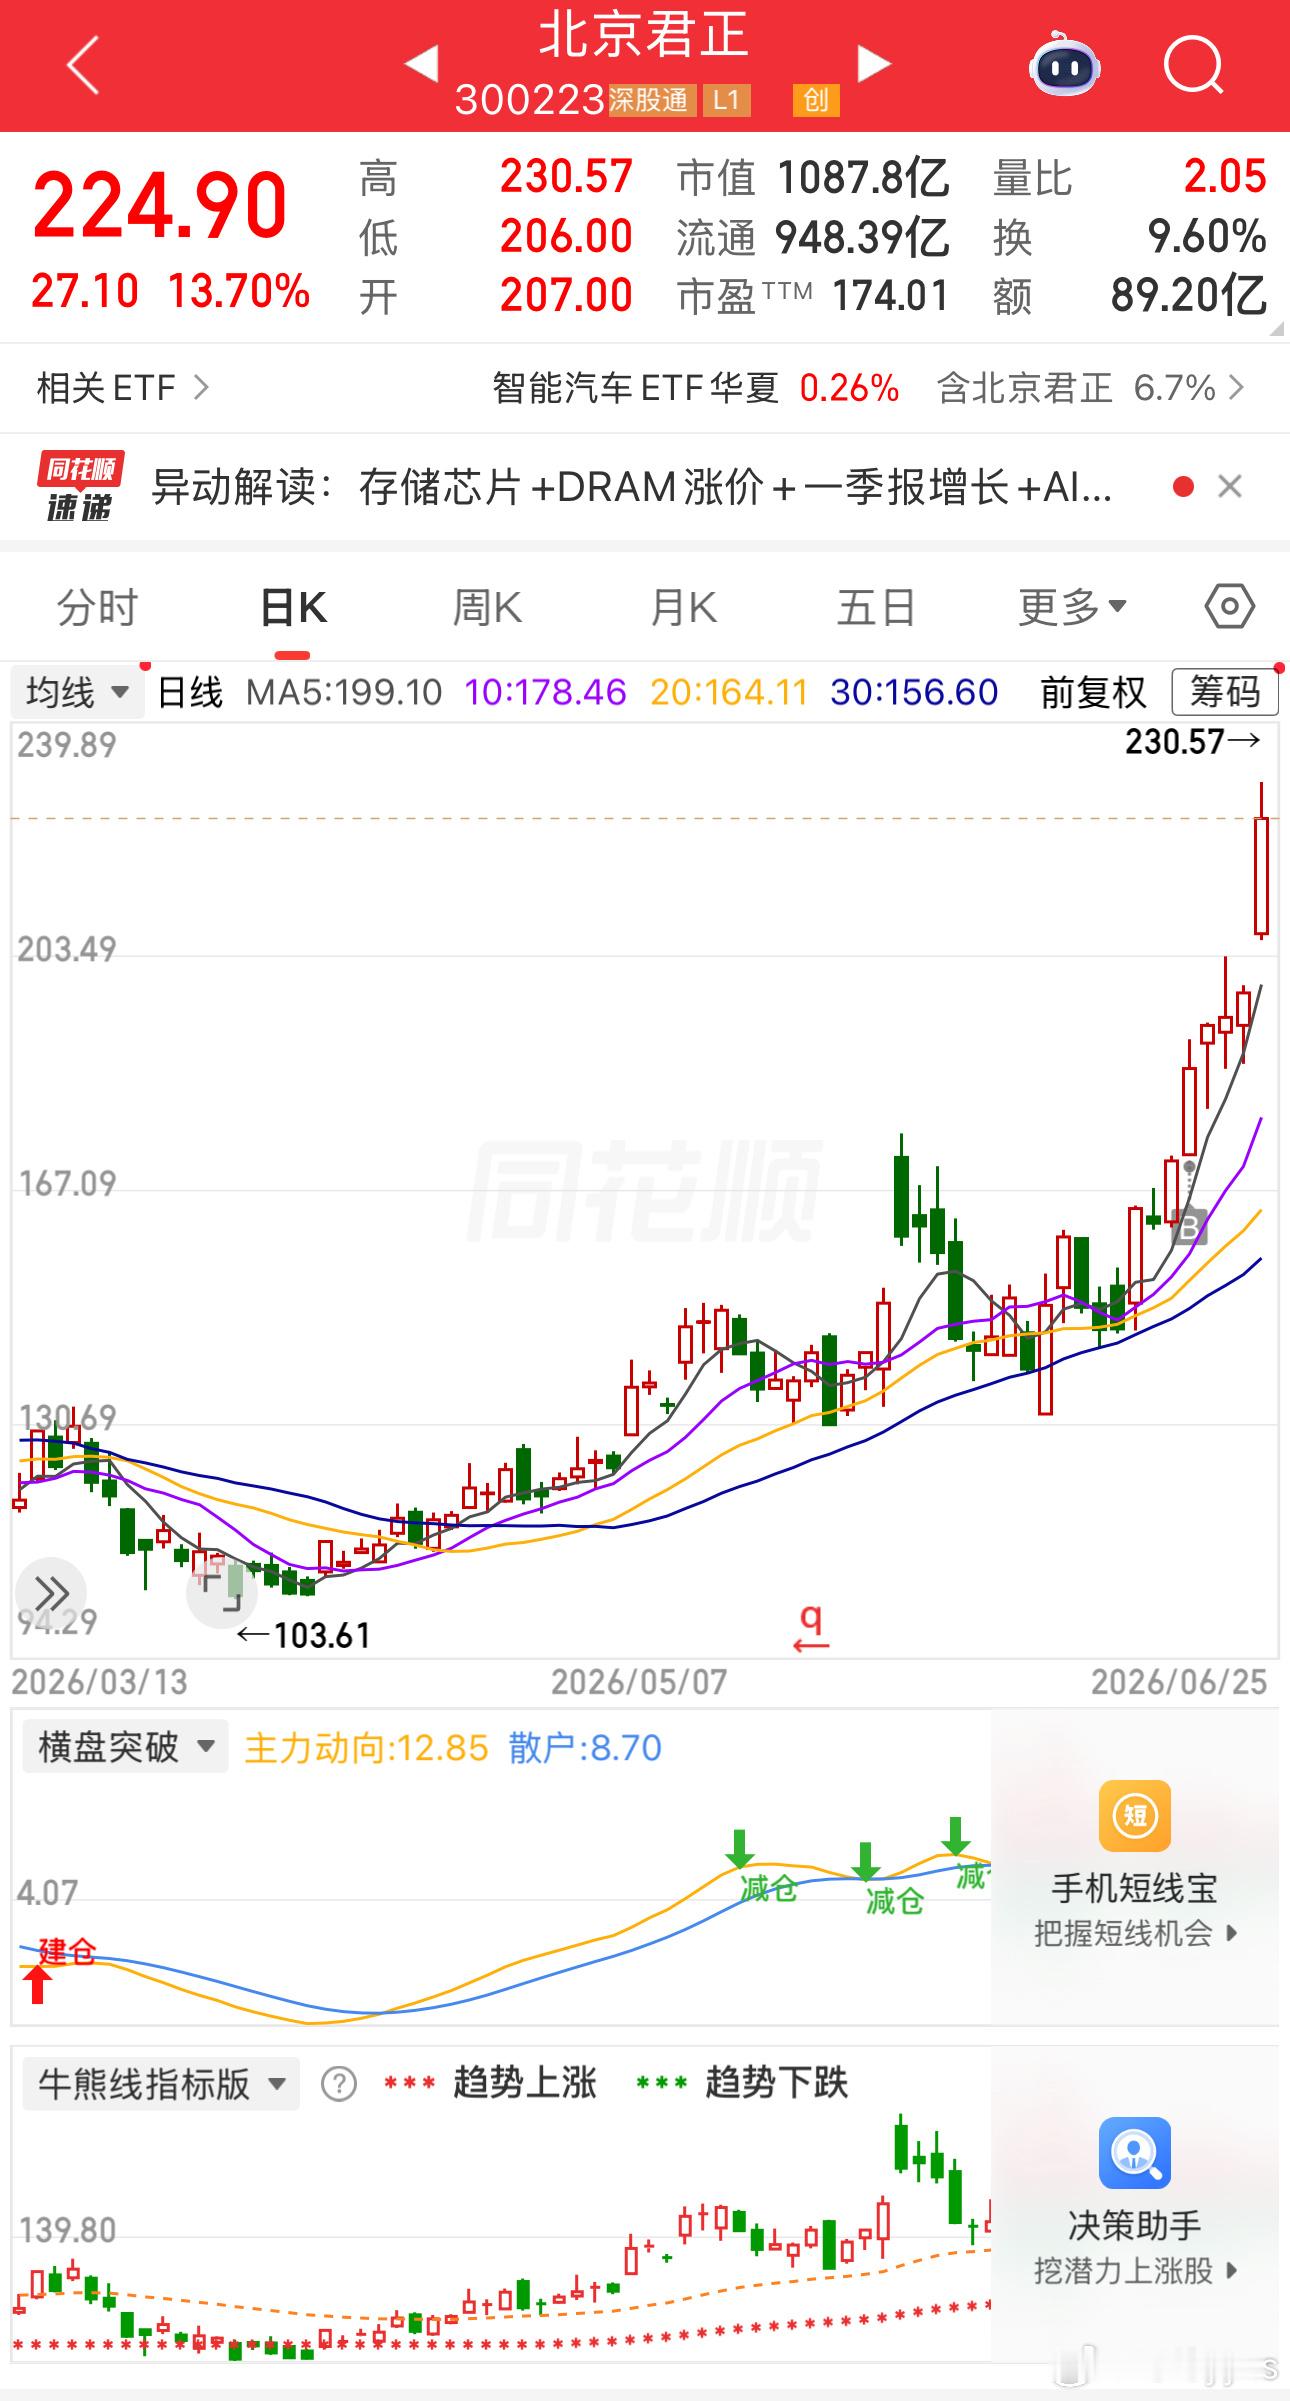The width and height of the screenshot is (1290, 2401).
Task: Tap the blue 30:156.60 MA value
Action: 914,692
